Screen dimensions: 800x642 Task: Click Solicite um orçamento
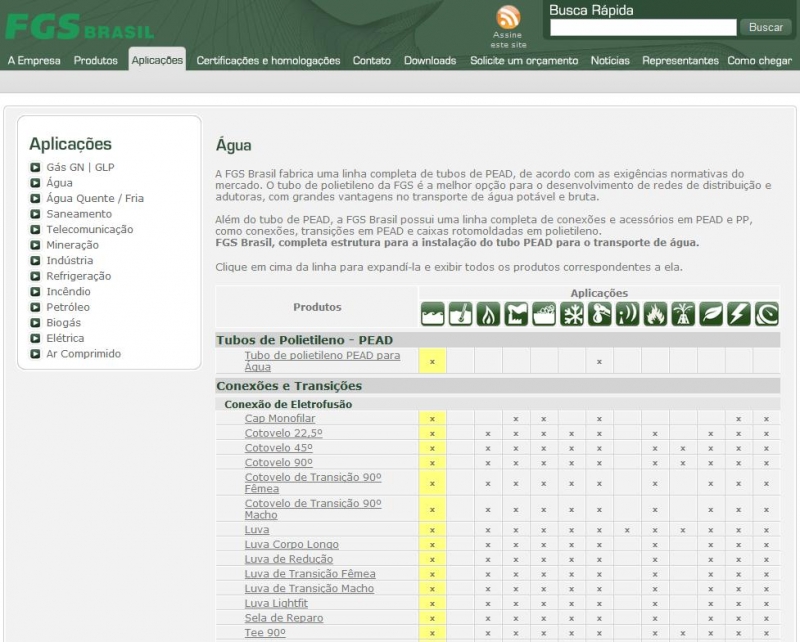pos(524,61)
